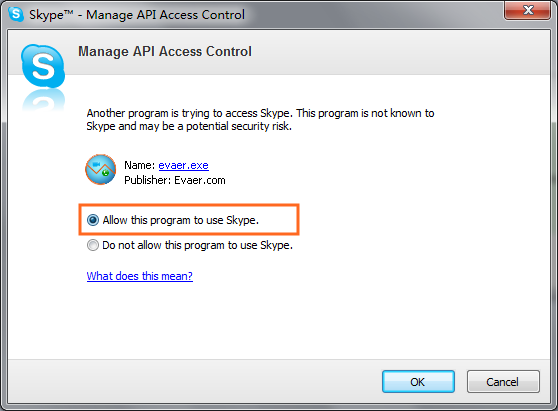Click the 'Name:' label beside evaer.exe

point(139,165)
